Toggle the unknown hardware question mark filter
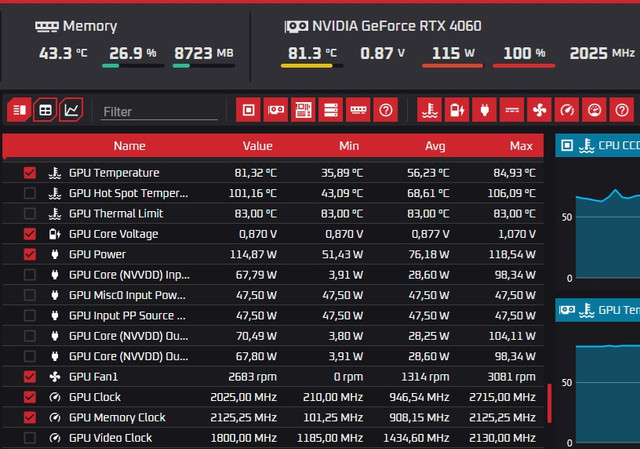The image size is (640, 449). pos(386,110)
